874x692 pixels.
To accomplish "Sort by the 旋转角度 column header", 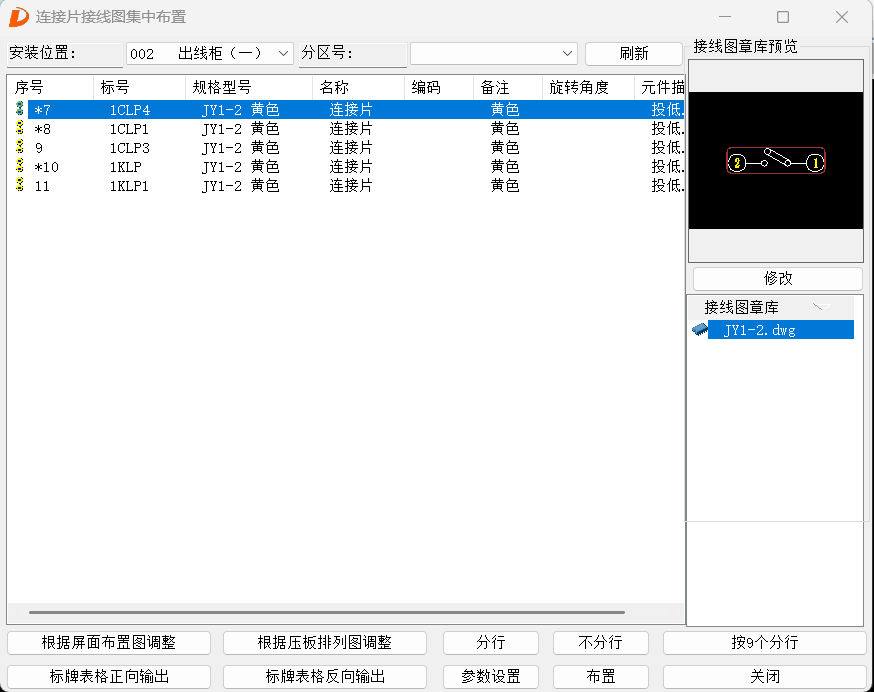I will coord(589,88).
